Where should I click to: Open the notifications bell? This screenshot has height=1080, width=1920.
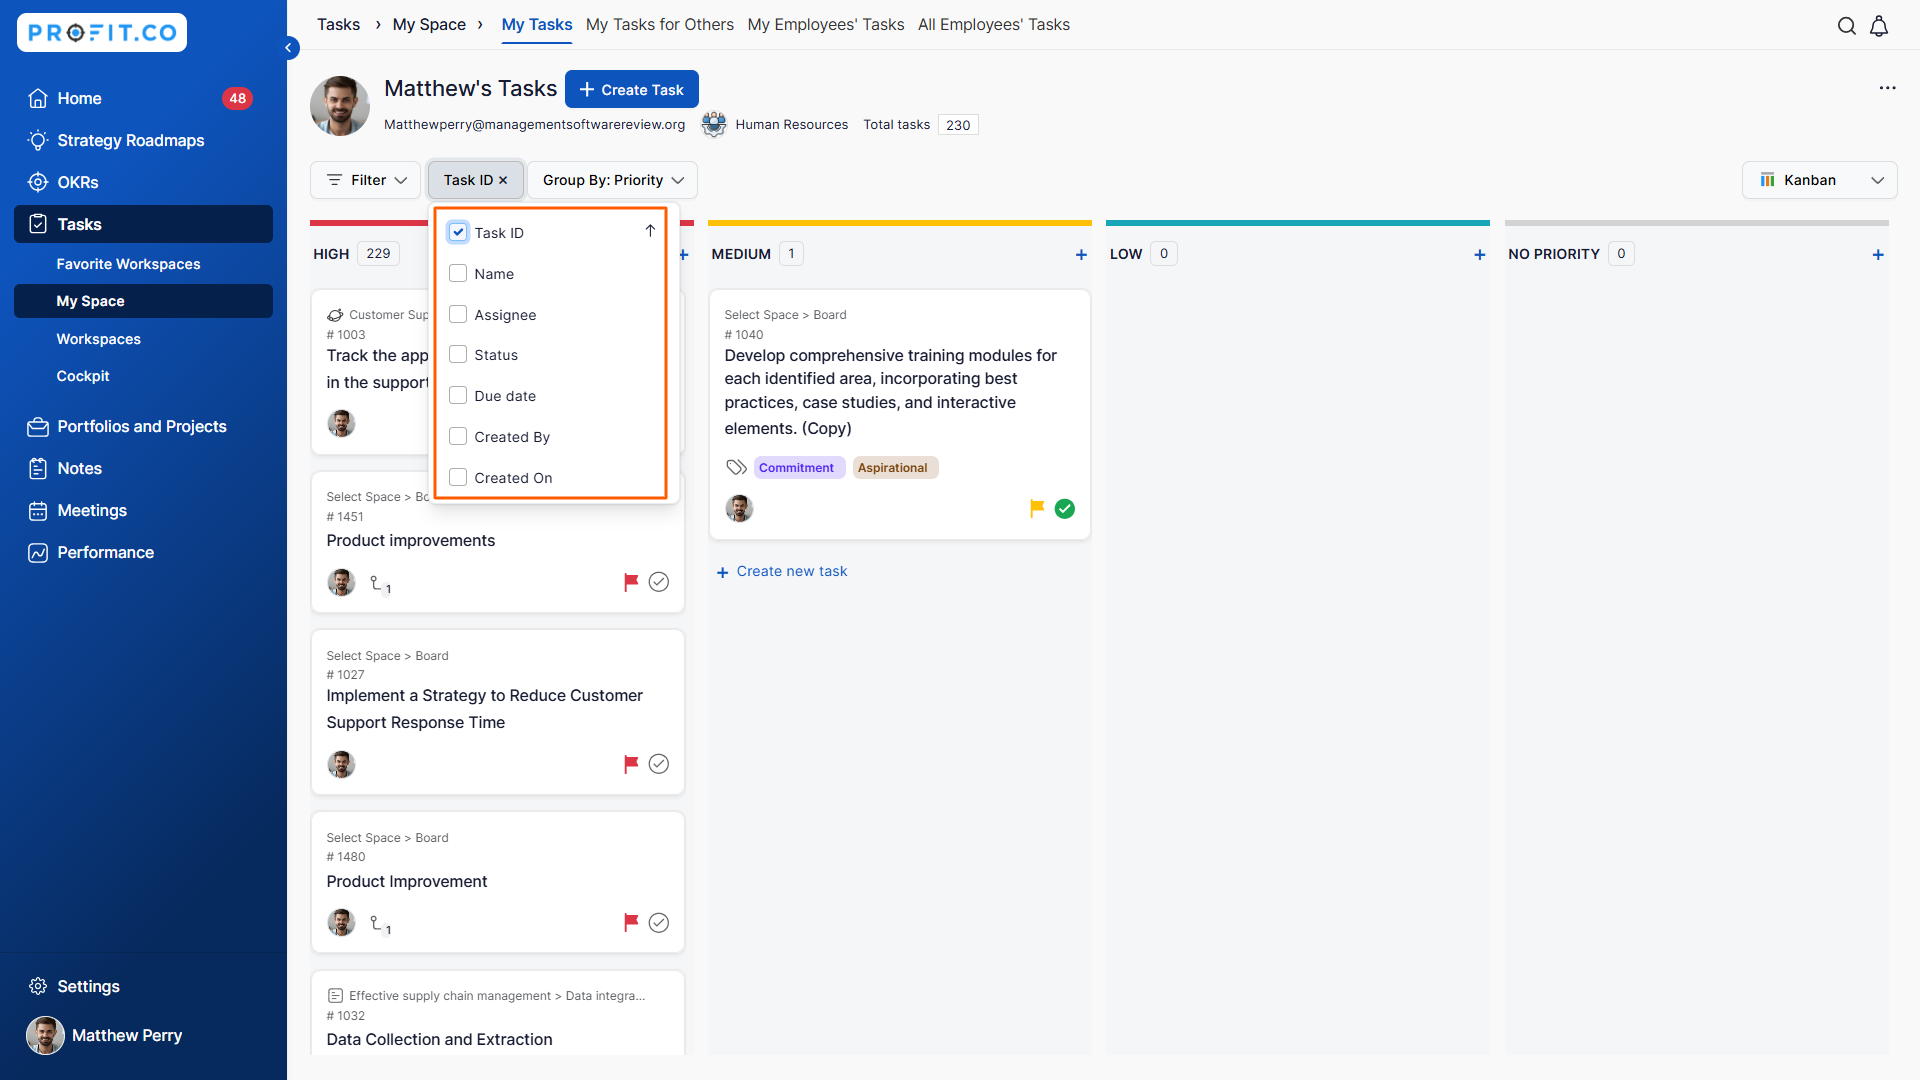coord(1879,26)
